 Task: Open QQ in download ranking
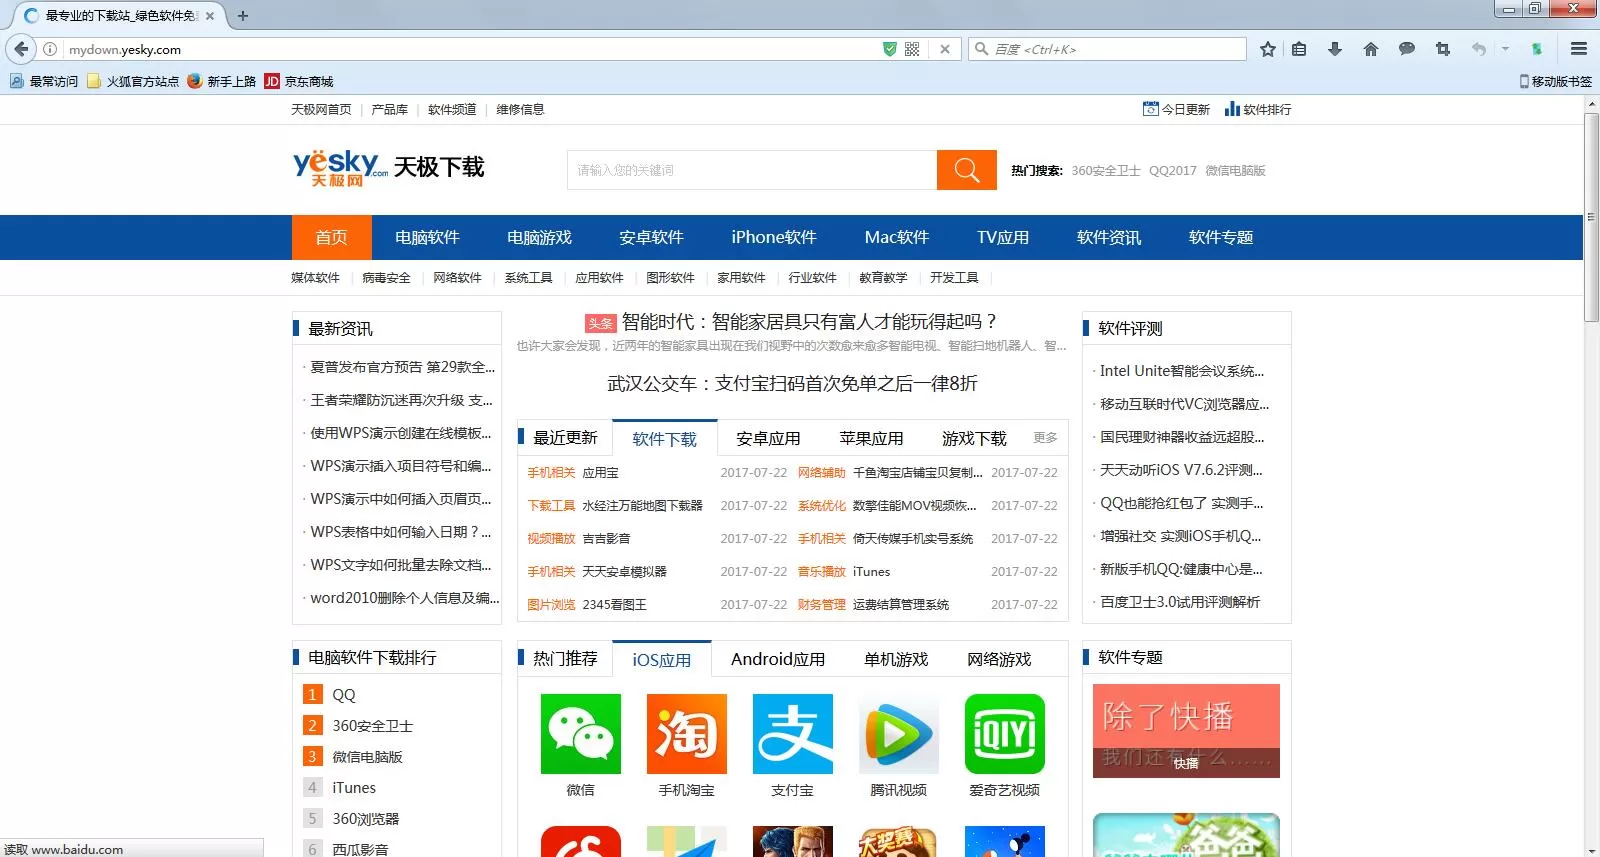344,695
